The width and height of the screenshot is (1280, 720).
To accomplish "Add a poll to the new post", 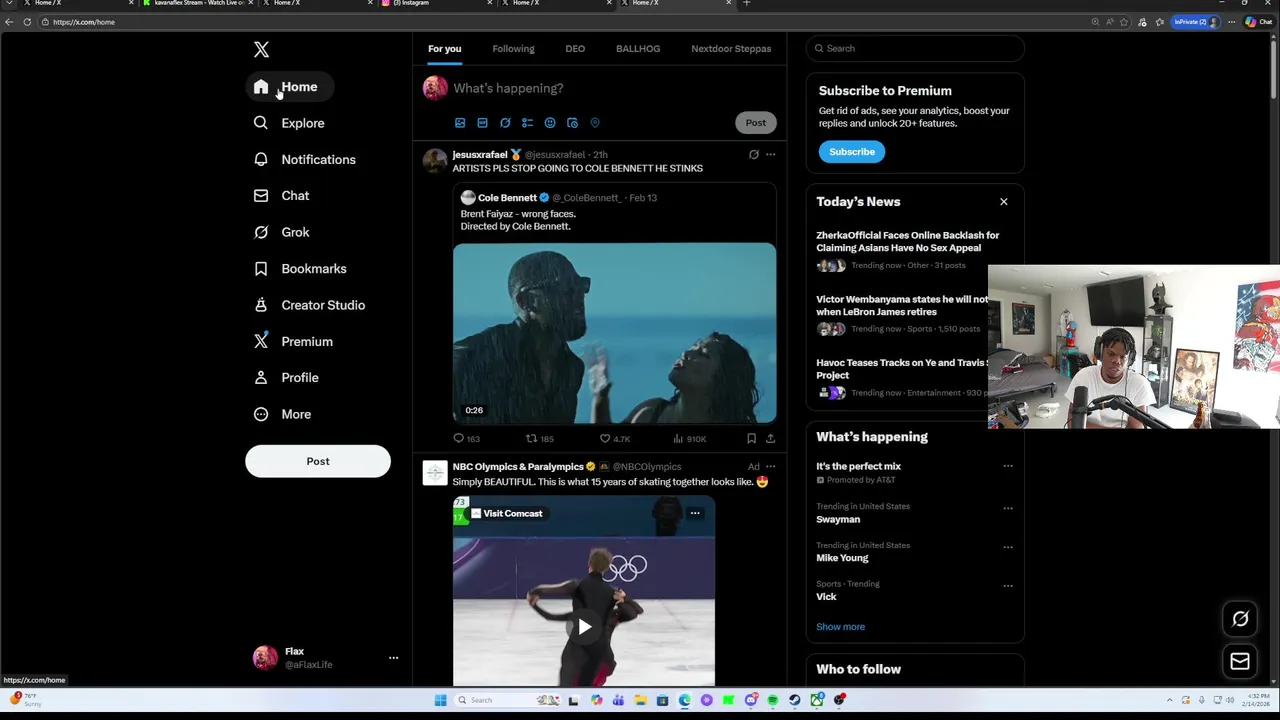I will point(527,123).
